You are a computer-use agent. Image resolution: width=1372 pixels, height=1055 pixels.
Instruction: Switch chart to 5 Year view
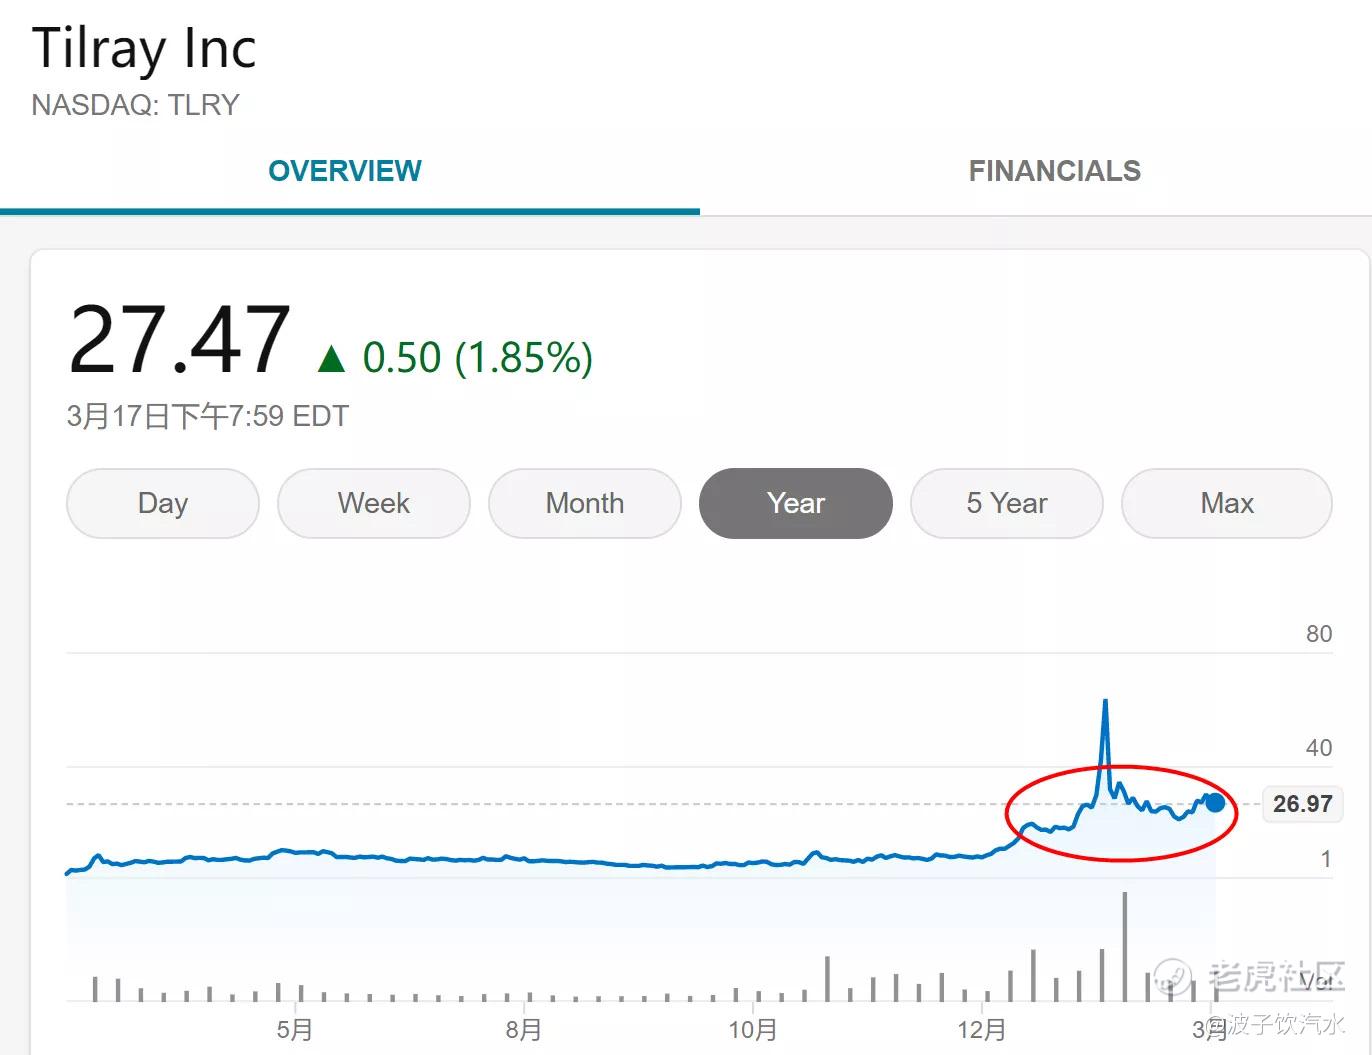pyautogui.click(x=1007, y=503)
